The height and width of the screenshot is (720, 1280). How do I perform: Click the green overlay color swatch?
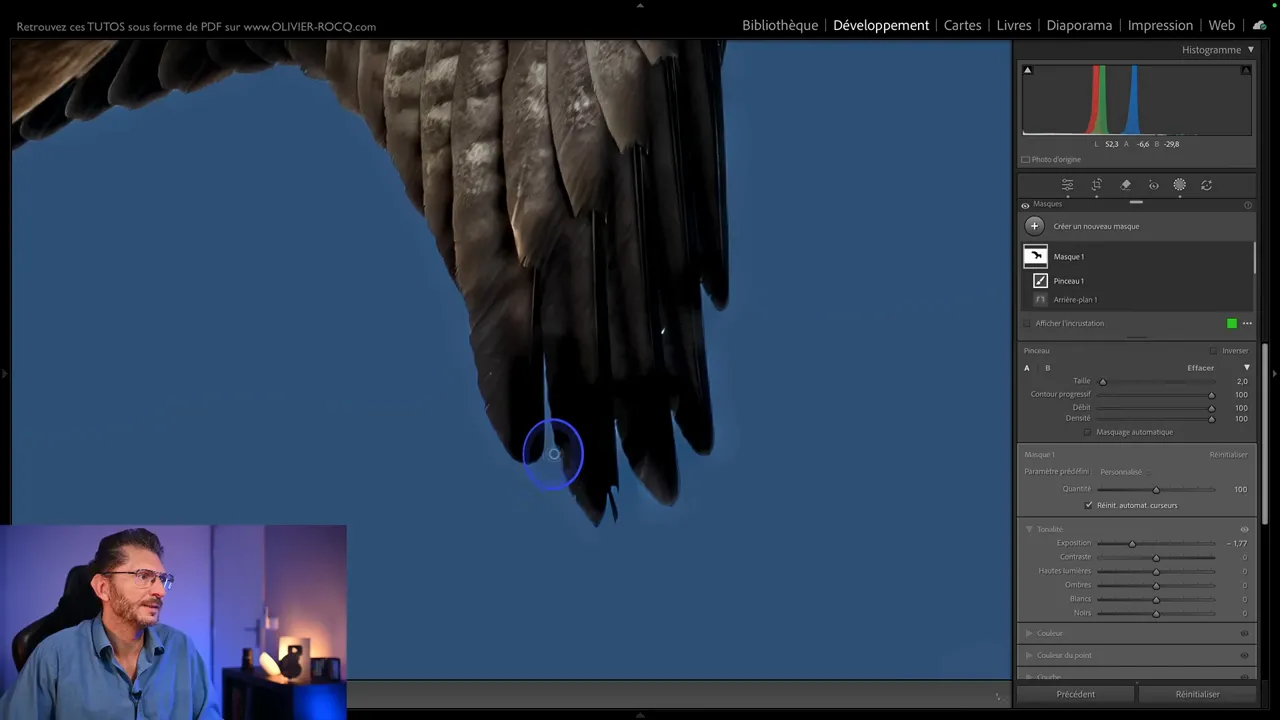(x=1232, y=323)
